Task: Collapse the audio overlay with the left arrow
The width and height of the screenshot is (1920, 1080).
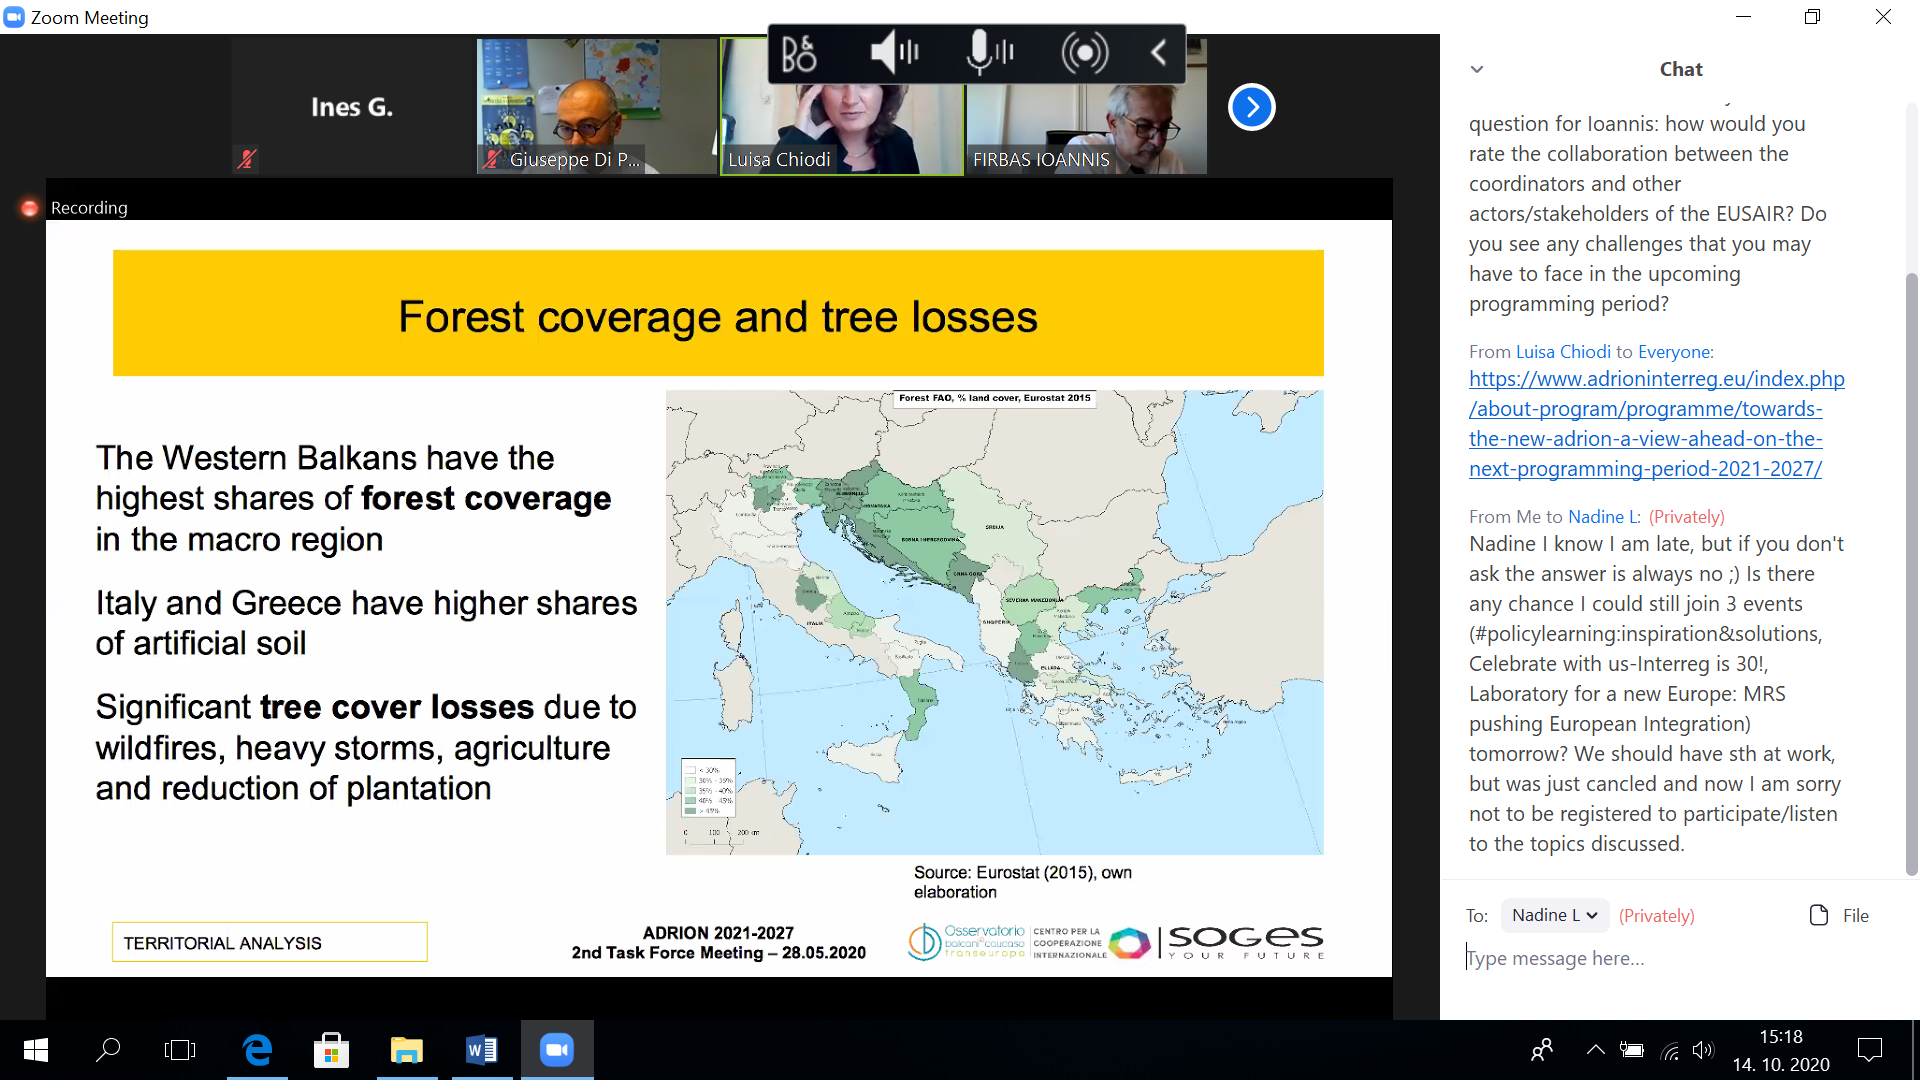Action: 1158,52
